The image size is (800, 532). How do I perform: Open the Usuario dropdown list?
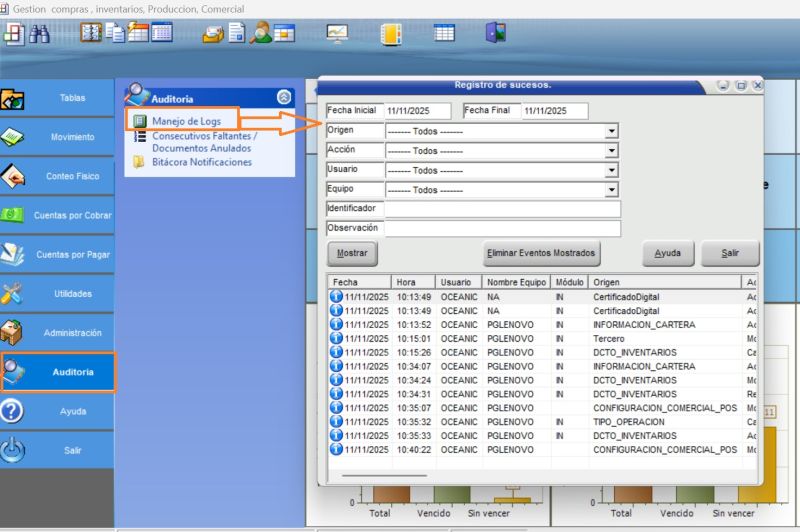click(611, 170)
